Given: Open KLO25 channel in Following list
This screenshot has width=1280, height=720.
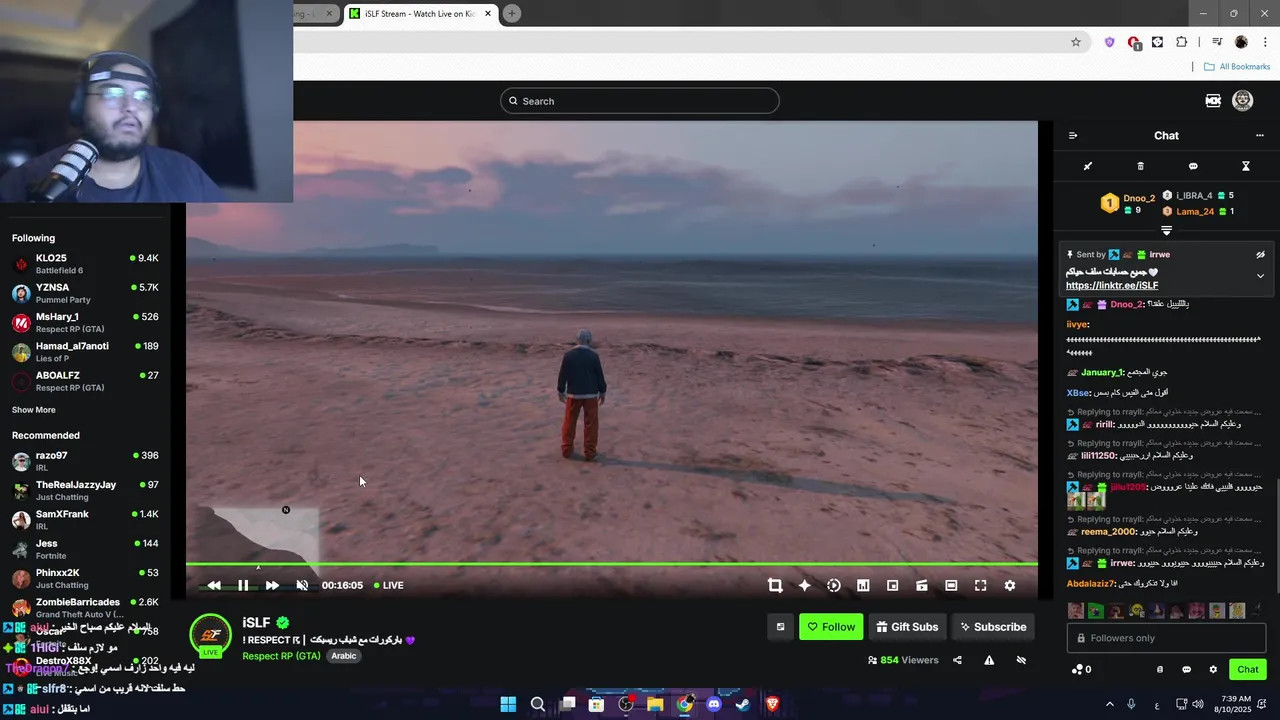Looking at the screenshot, I should pyautogui.click(x=85, y=264).
